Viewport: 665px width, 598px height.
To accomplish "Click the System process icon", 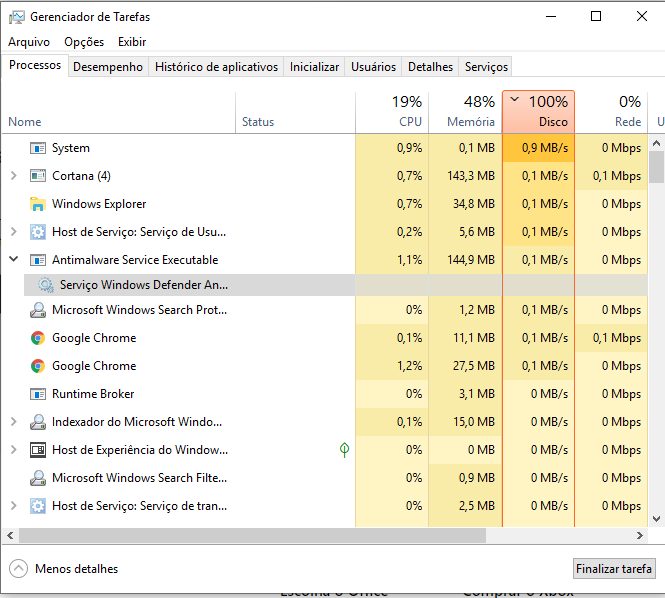I will (38, 148).
